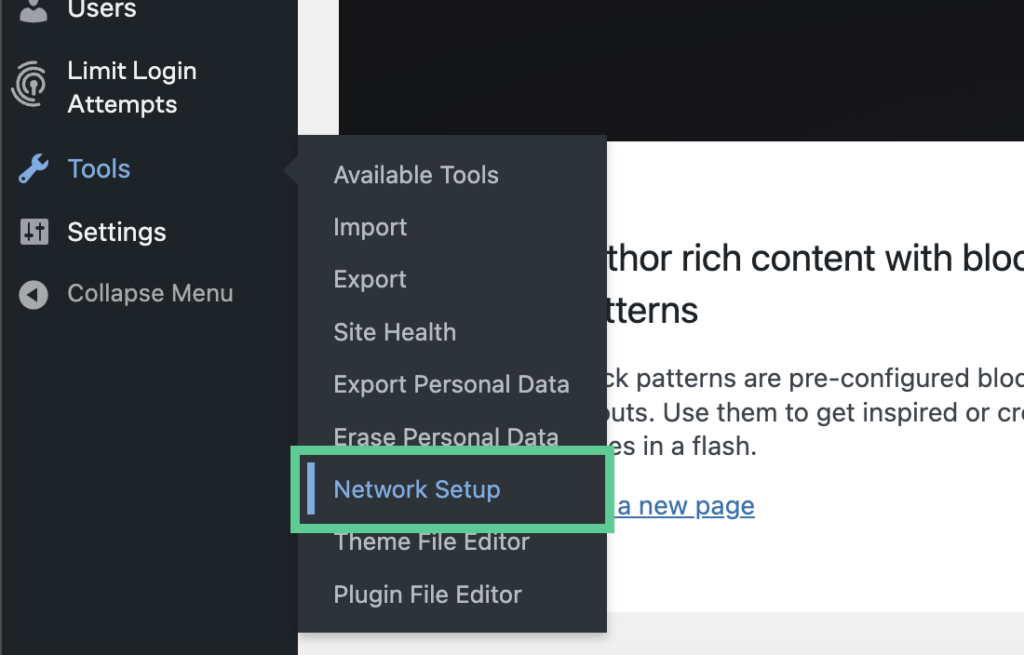Follow the 'a new page' link

[683, 506]
